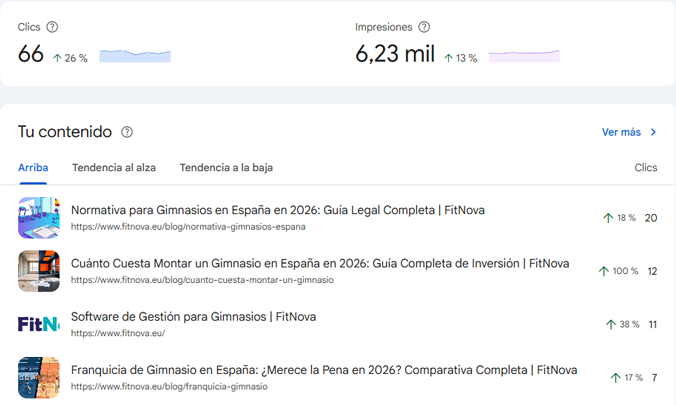Select the Arriba tab
676x406 pixels.
click(x=33, y=168)
